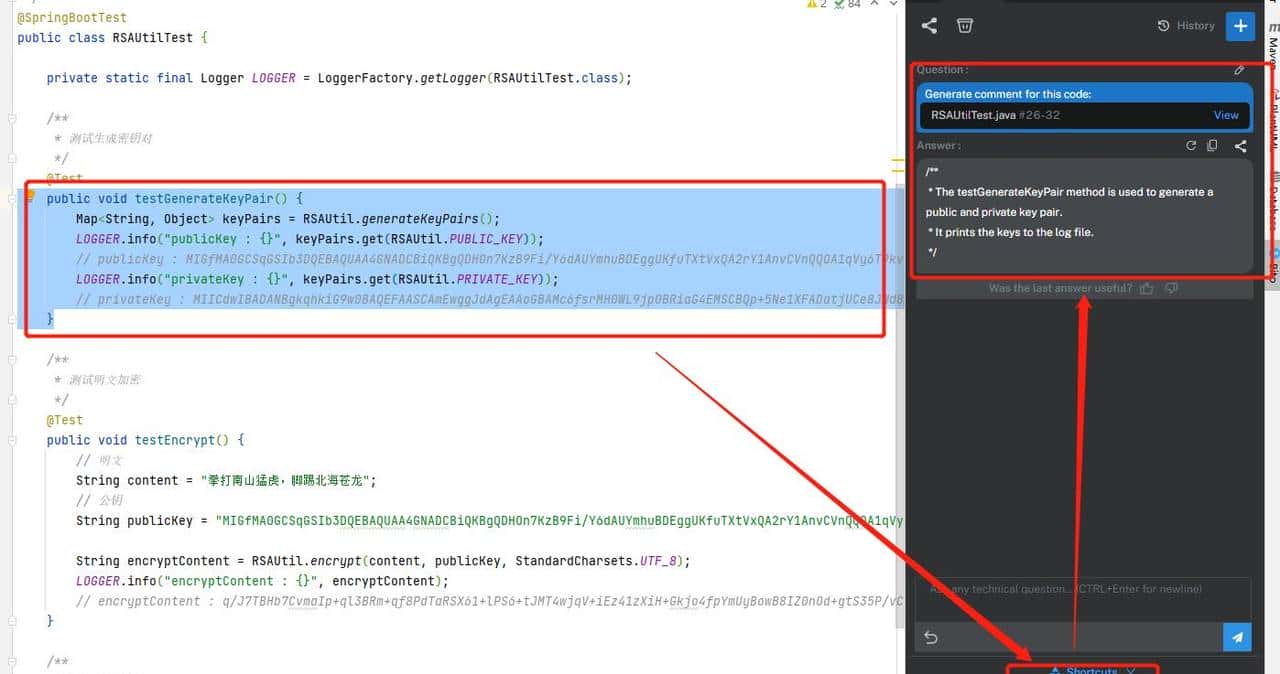Viewport: 1280px width, 674px height.
Task: Mark the last answer as useful (thumbs up)
Action: coord(1147,289)
